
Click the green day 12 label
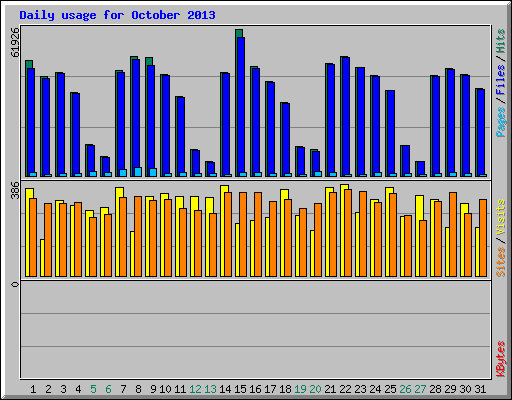point(195,389)
